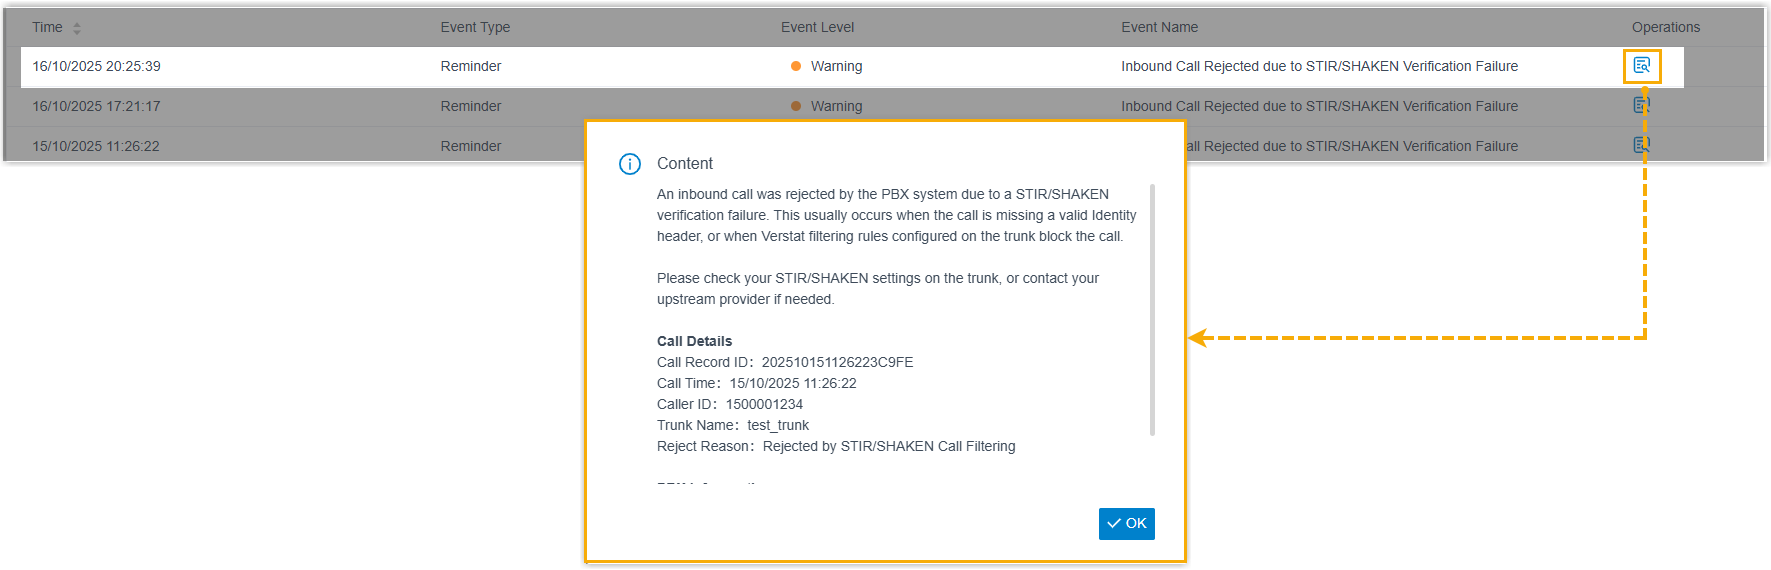1771x570 pixels.
Task: Click the Operations column header
Action: 1665,27
